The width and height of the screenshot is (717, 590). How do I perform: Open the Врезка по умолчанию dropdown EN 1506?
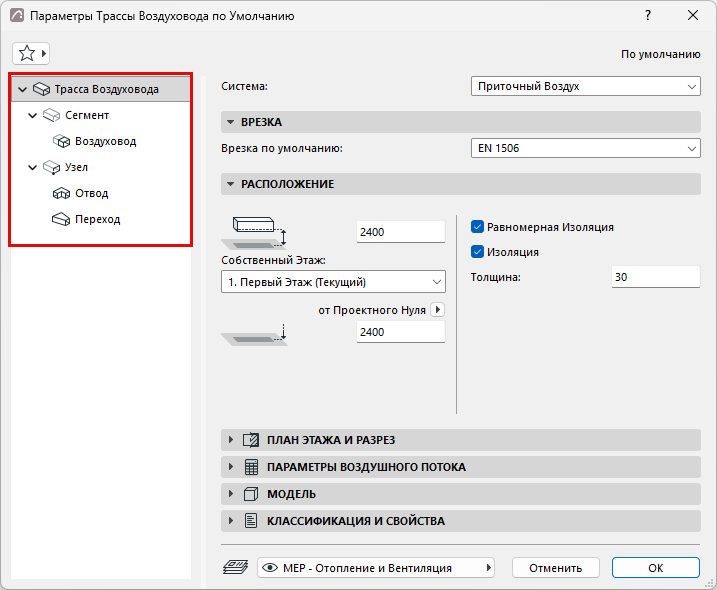pyautogui.click(x=586, y=148)
